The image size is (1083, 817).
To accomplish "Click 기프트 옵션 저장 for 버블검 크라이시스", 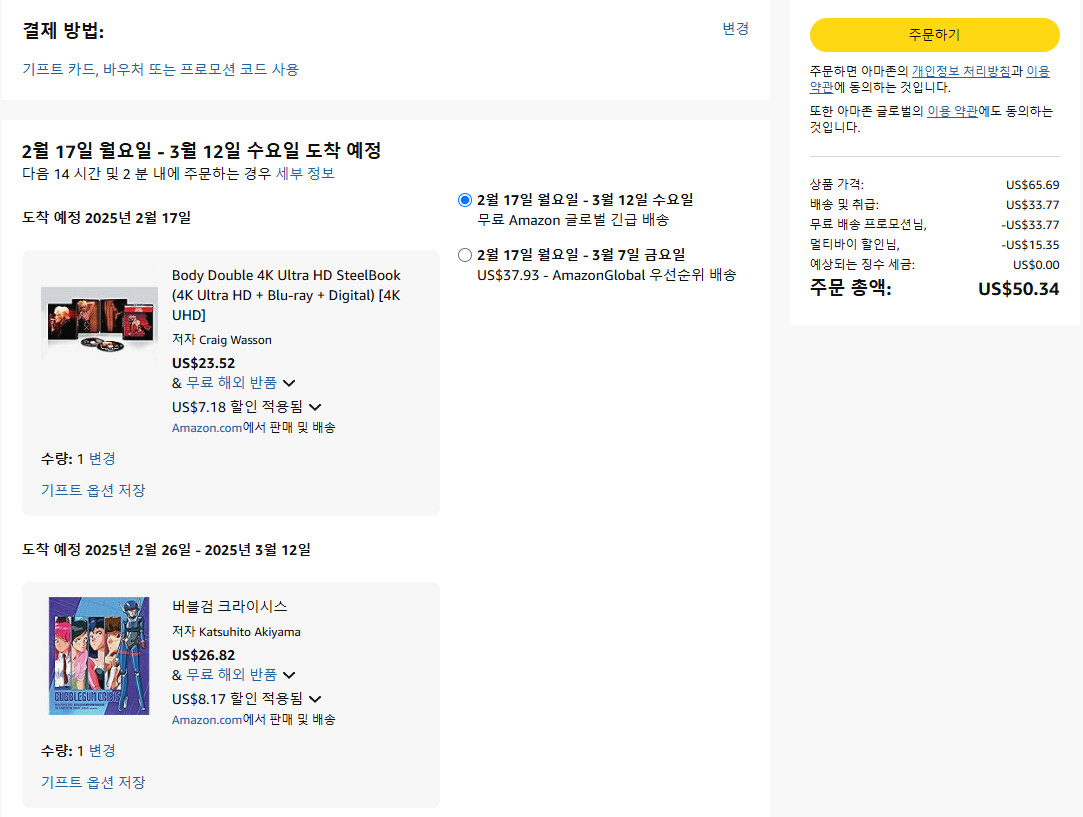I will coord(93,782).
